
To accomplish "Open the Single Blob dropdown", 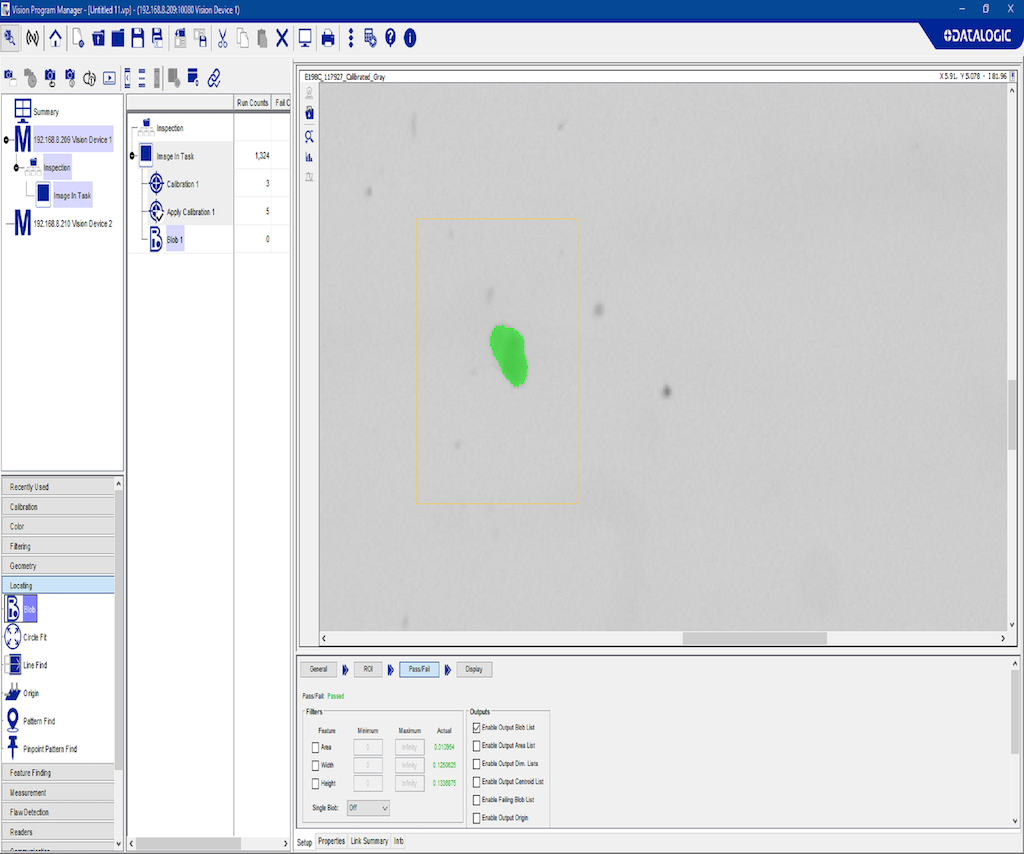I will [367, 807].
